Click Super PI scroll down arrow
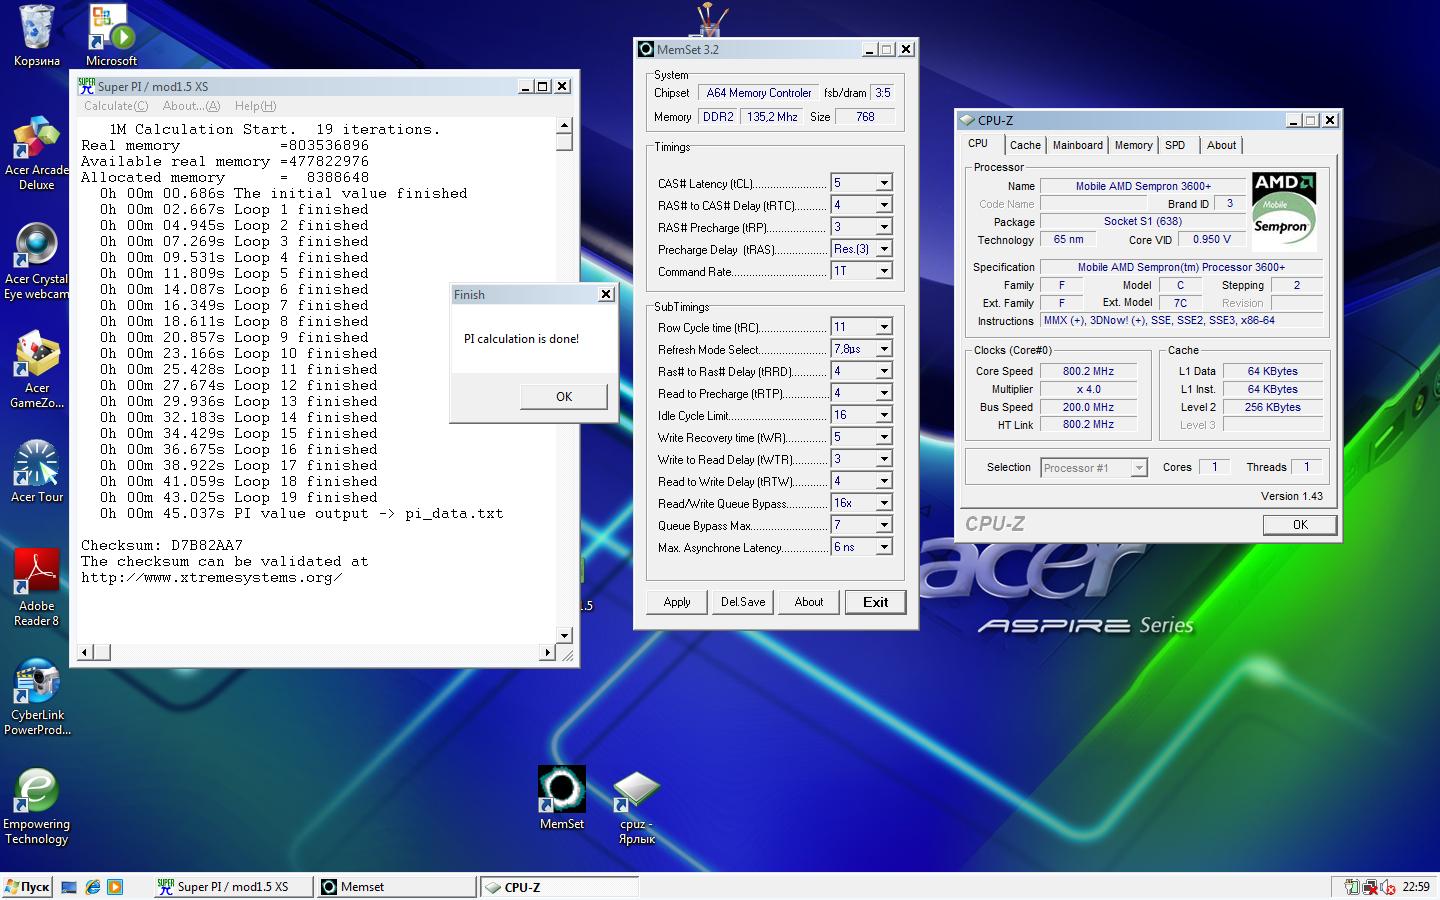 click(x=564, y=635)
